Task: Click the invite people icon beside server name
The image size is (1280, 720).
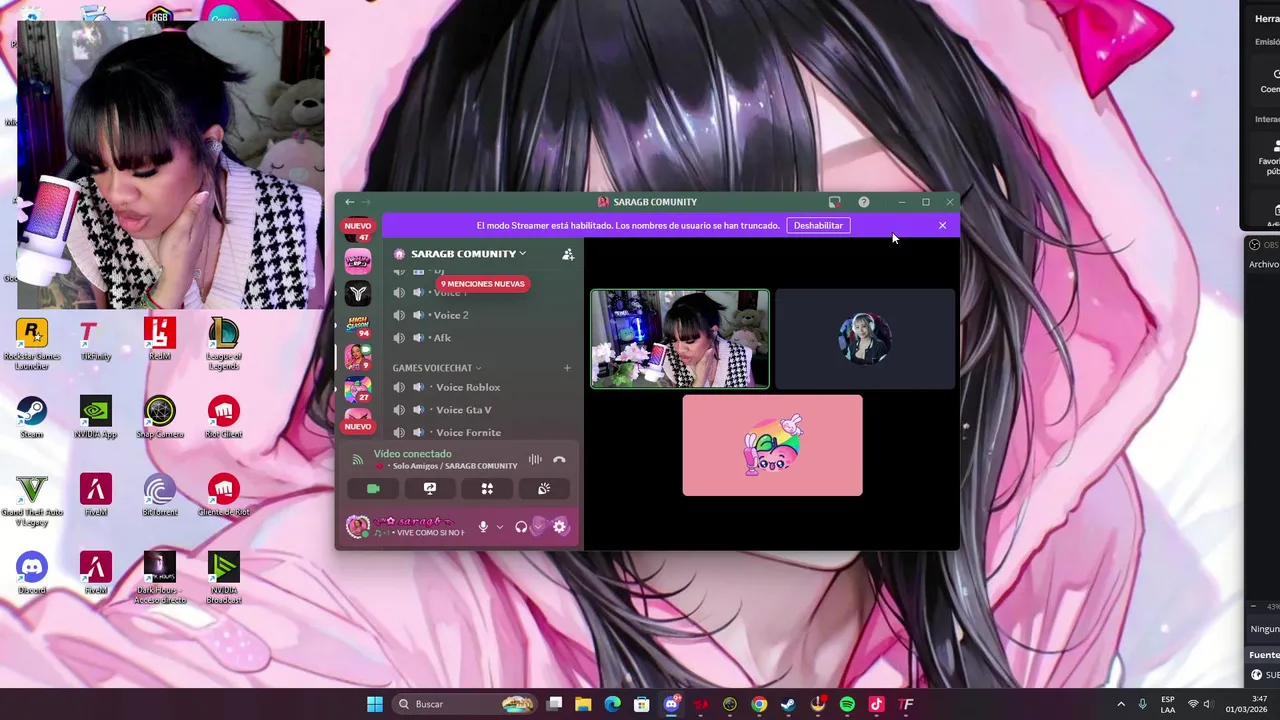Action: coord(568,254)
